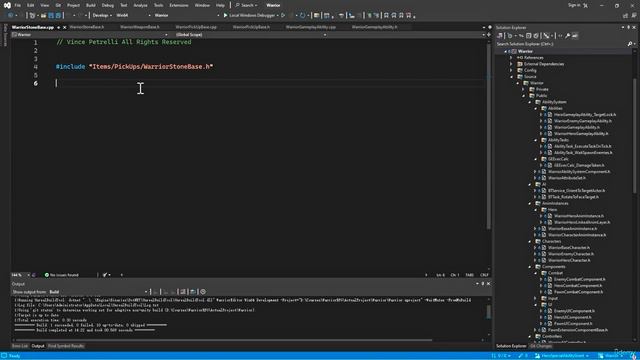Select WarriorBaseCharacter.h in tree

click(x=569, y=247)
